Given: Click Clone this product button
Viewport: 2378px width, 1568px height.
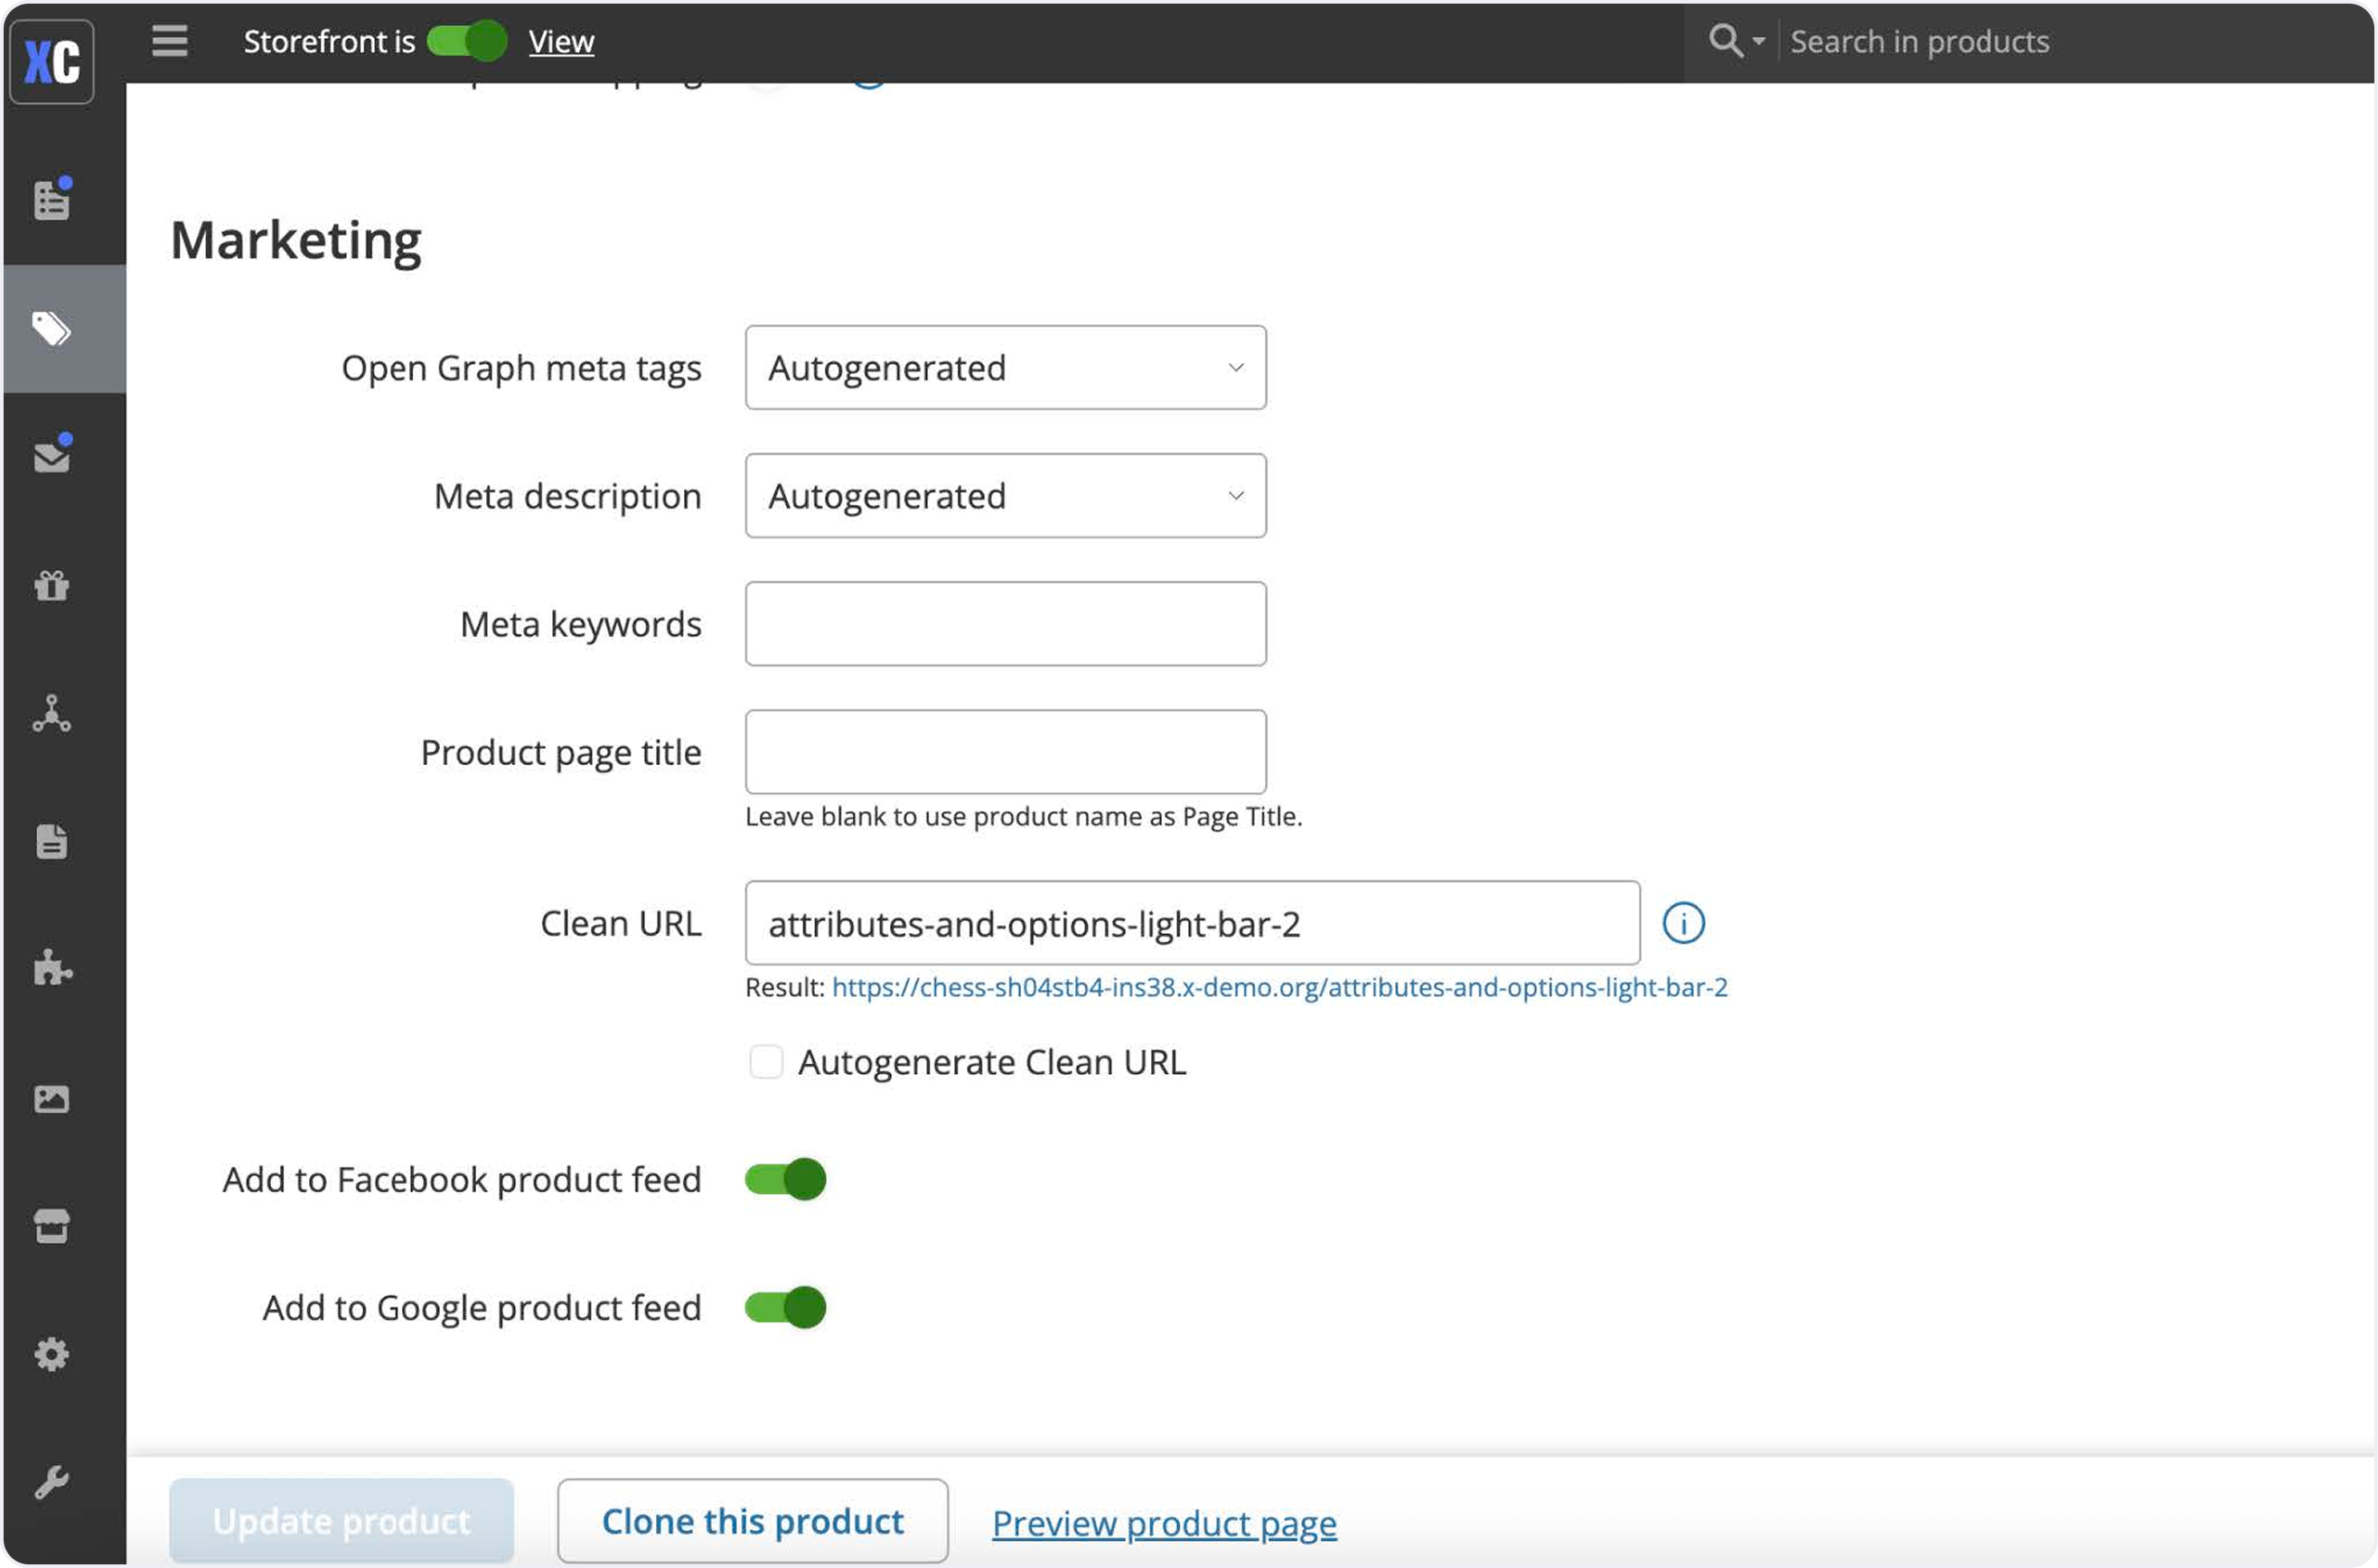Looking at the screenshot, I should point(752,1521).
